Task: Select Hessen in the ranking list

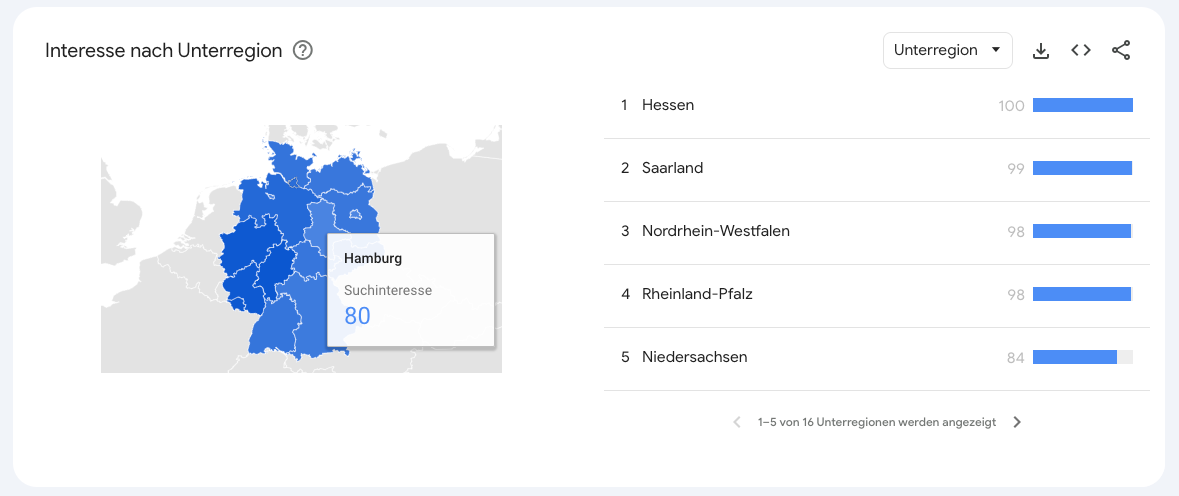Action: pyautogui.click(x=876, y=106)
